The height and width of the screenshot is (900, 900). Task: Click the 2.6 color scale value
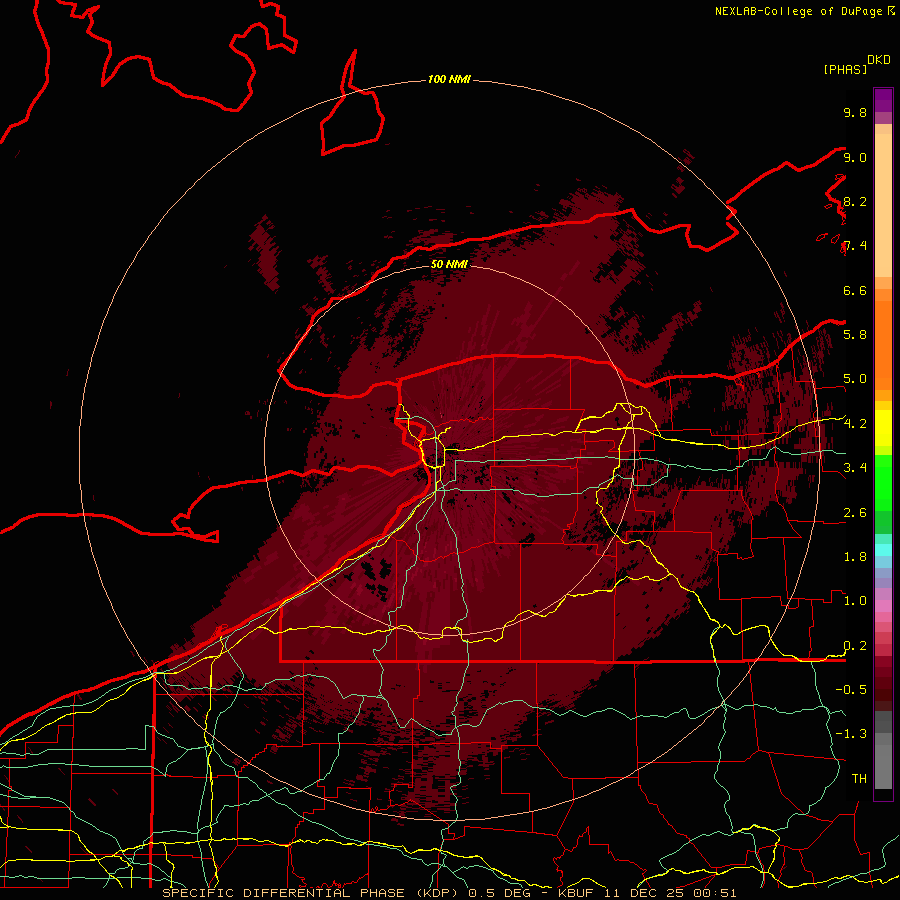click(x=855, y=513)
